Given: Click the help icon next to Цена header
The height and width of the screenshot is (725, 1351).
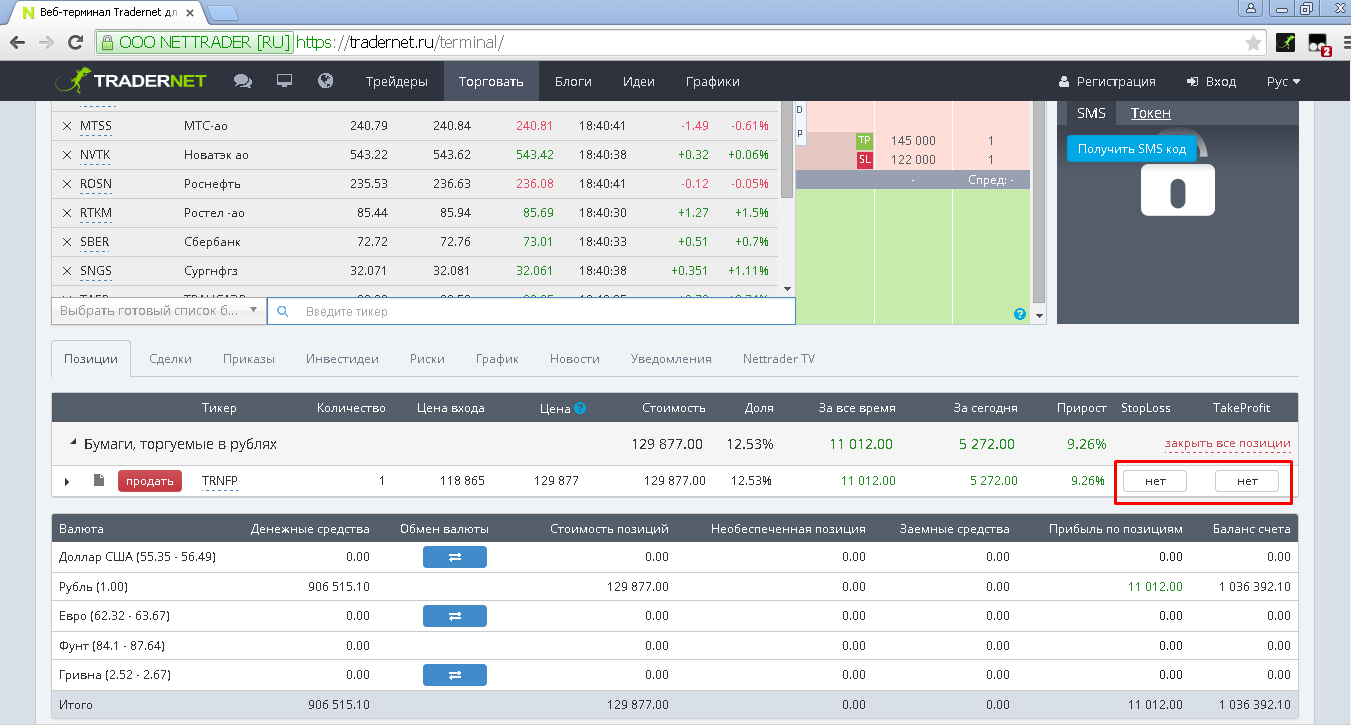Looking at the screenshot, I should (580, 408).
